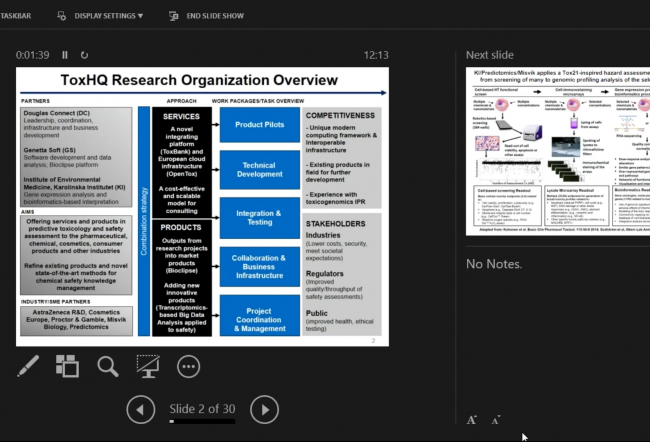This screenshot has height=442, width=650.
Task: Click the COMPETITIVENESS heading
Action: pos(340,116)
